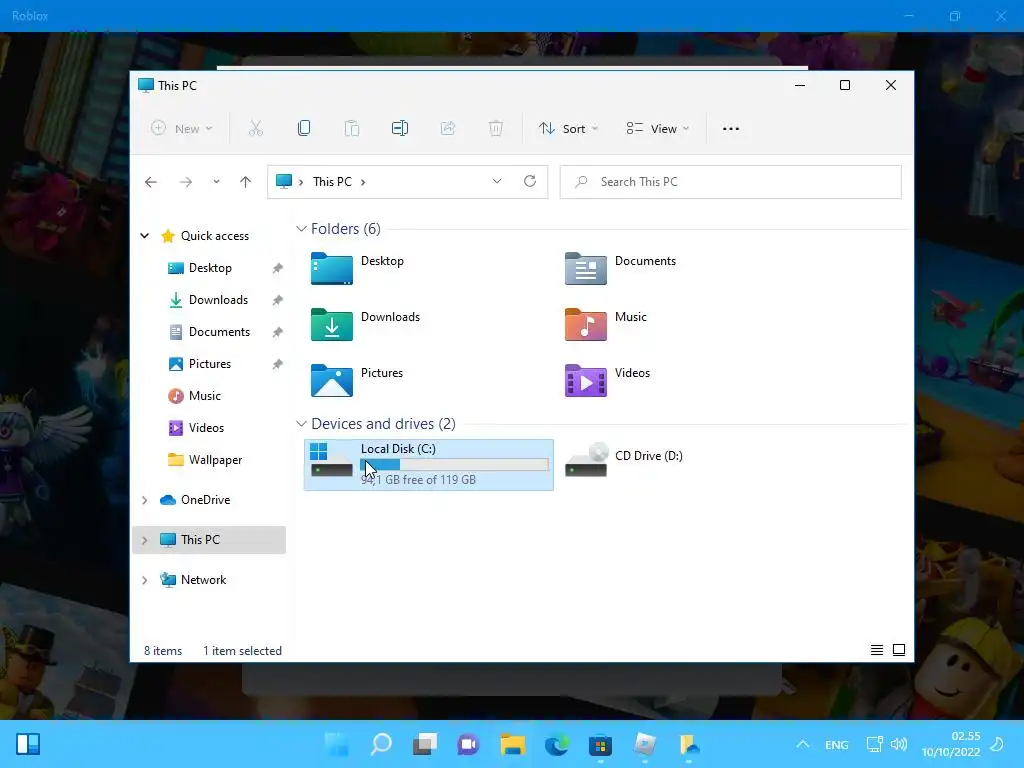Click the Copy icon in toolbar

(x=304, y=129)
